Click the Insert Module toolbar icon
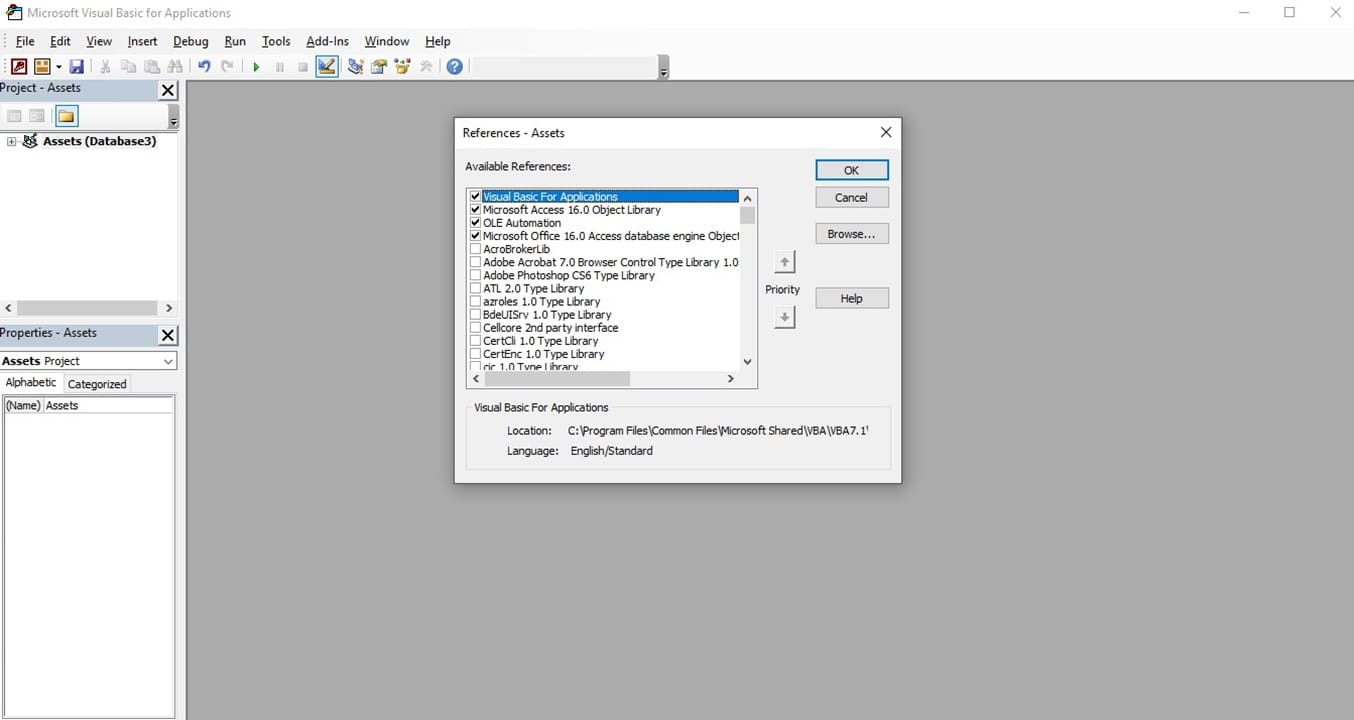Viewport: 1354px width, 720px height. [x=42, y=67]
